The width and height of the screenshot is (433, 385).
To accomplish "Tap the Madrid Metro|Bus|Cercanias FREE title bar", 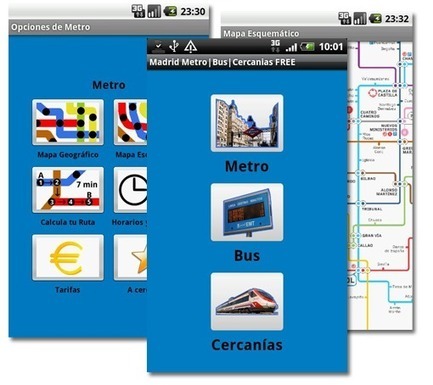I will tap(247, 62).
